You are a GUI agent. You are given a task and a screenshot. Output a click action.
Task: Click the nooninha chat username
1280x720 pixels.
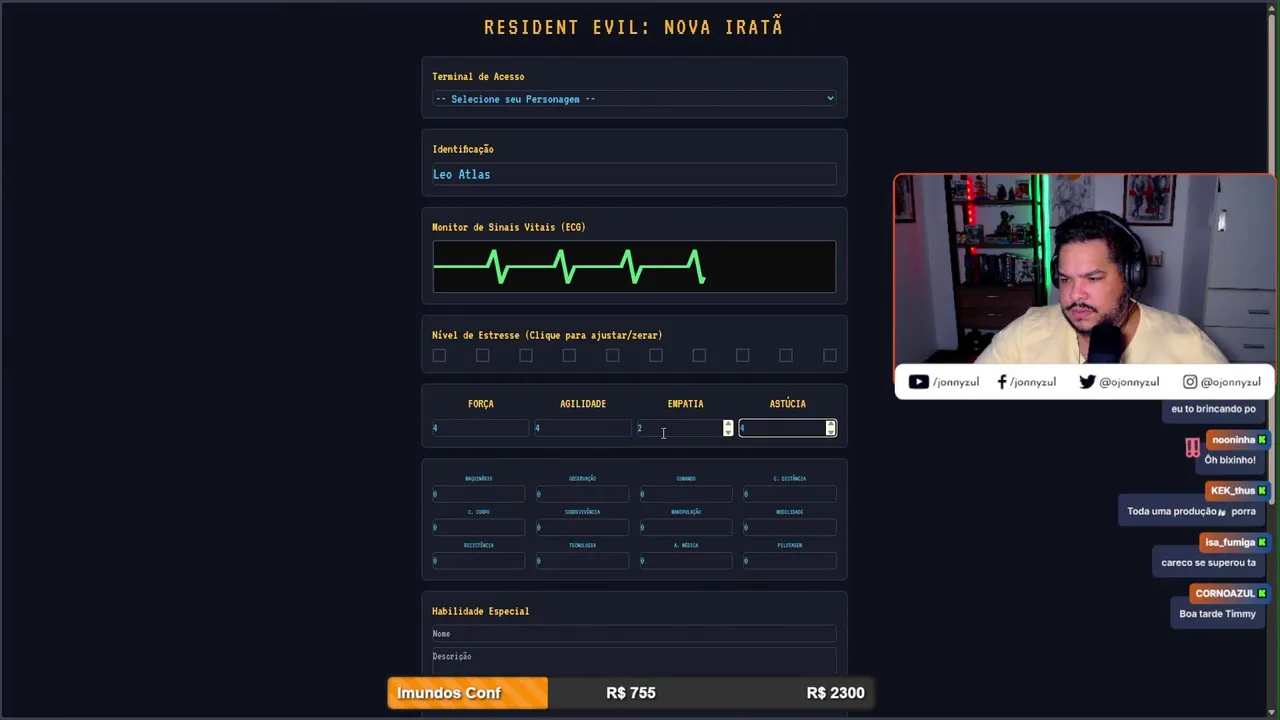coord(1233,440)
